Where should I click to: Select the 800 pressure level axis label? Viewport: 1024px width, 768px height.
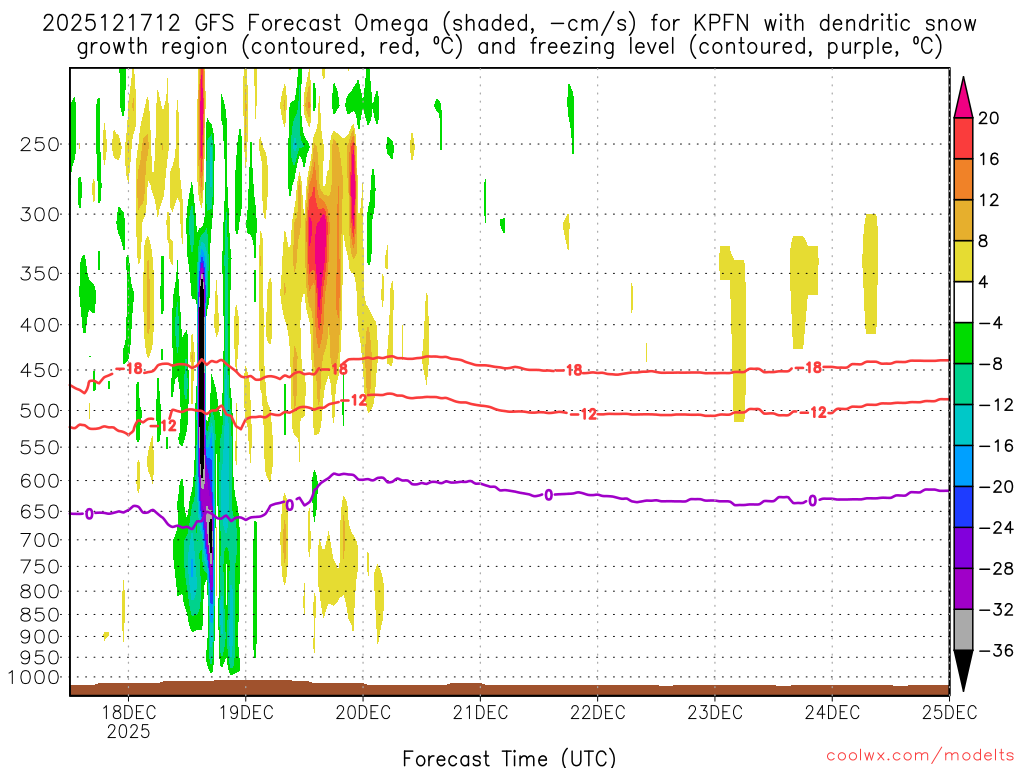[39, 592]
